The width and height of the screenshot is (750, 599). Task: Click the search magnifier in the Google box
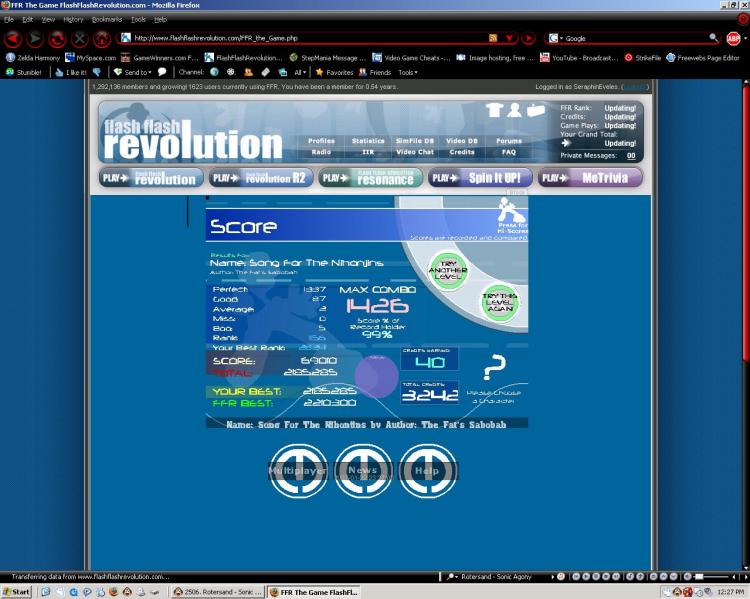(x=713, y=37)
